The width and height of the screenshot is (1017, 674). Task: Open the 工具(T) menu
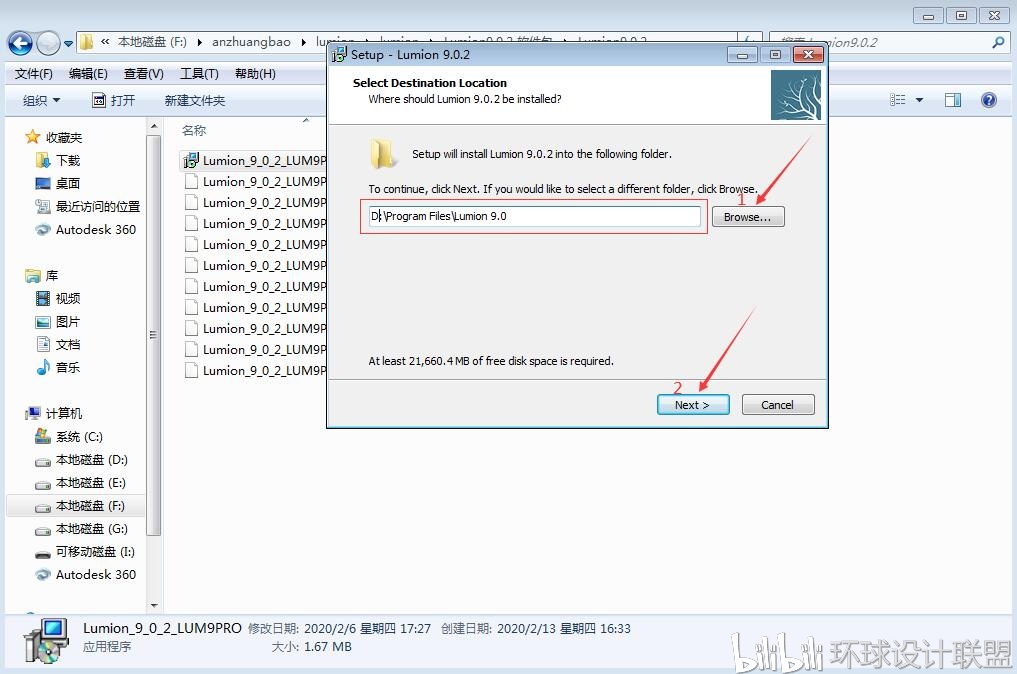199,74
